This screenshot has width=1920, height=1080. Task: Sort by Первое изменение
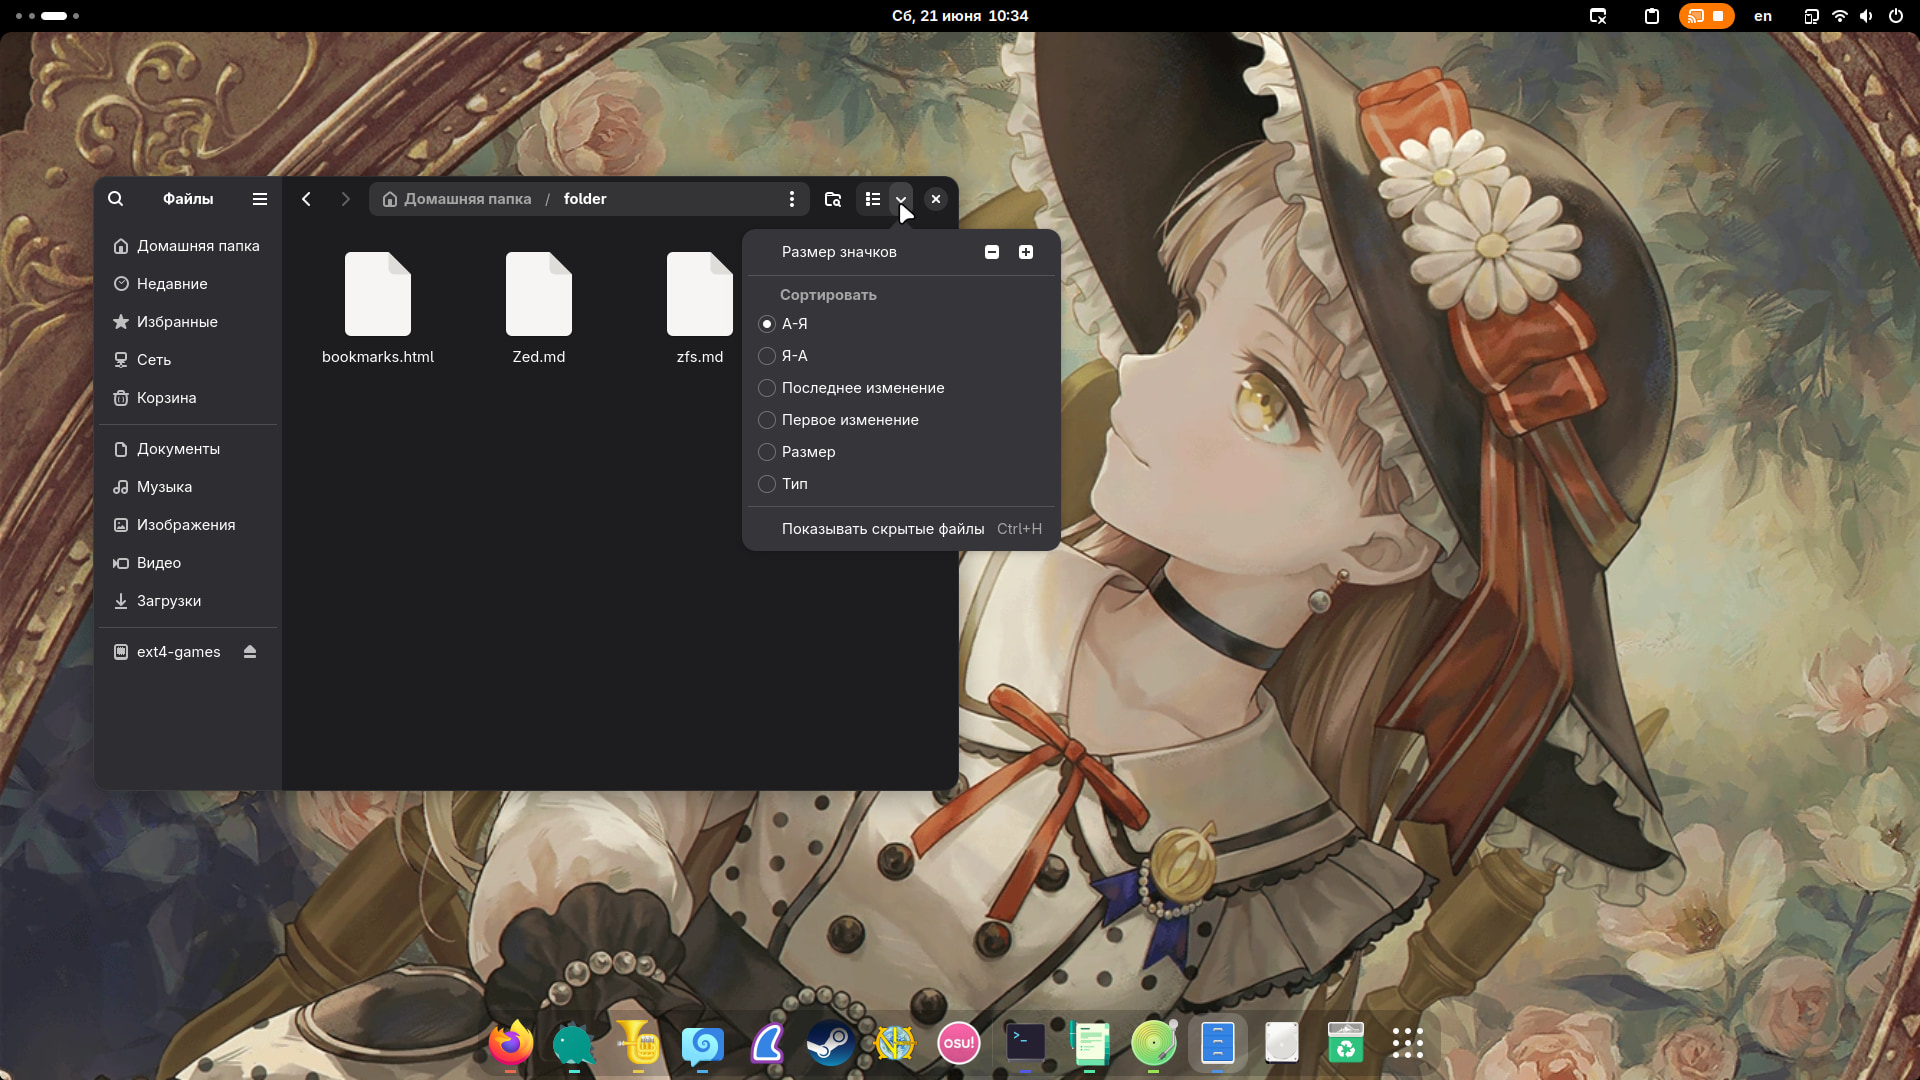(901, 420)
